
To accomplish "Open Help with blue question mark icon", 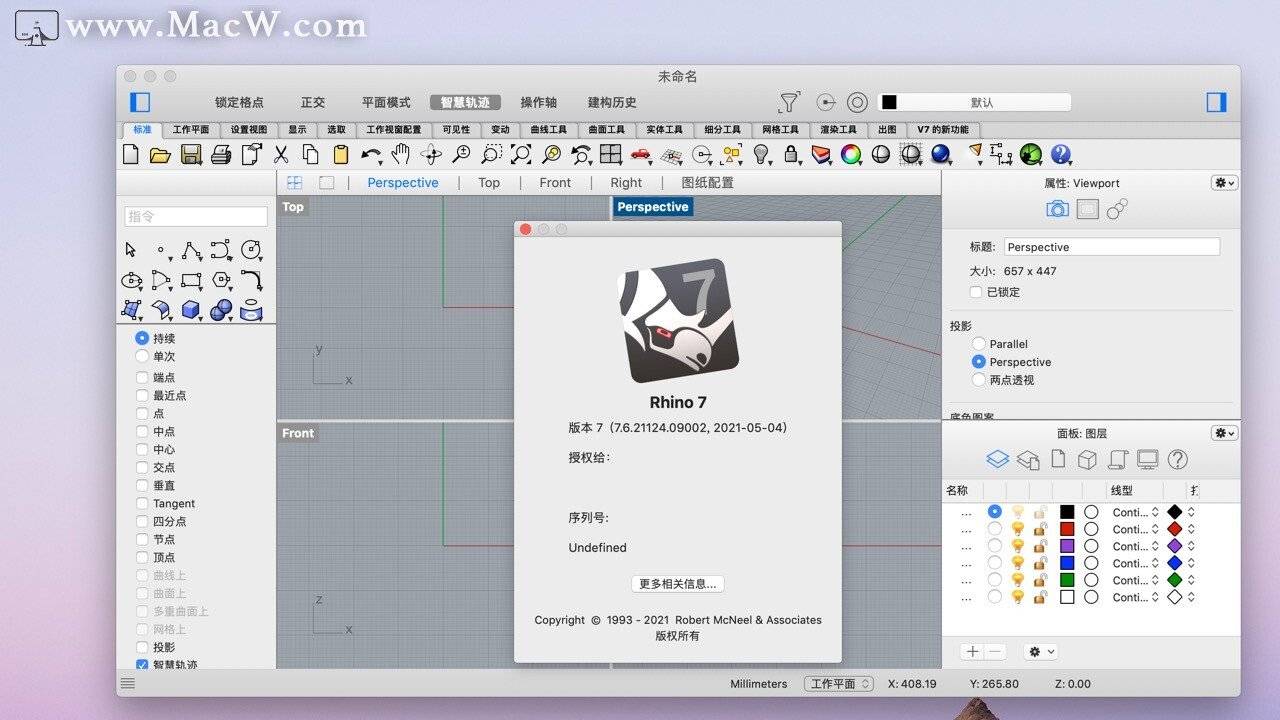I will coord(1061,154).
